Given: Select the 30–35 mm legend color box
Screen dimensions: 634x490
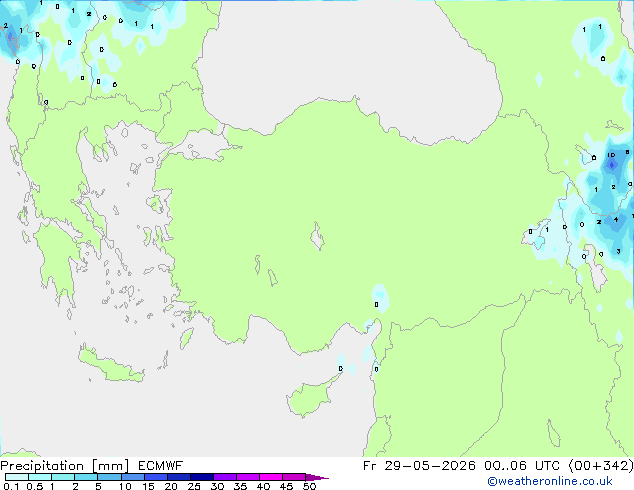Looking at the screenshot, I should tap(224, 477).
